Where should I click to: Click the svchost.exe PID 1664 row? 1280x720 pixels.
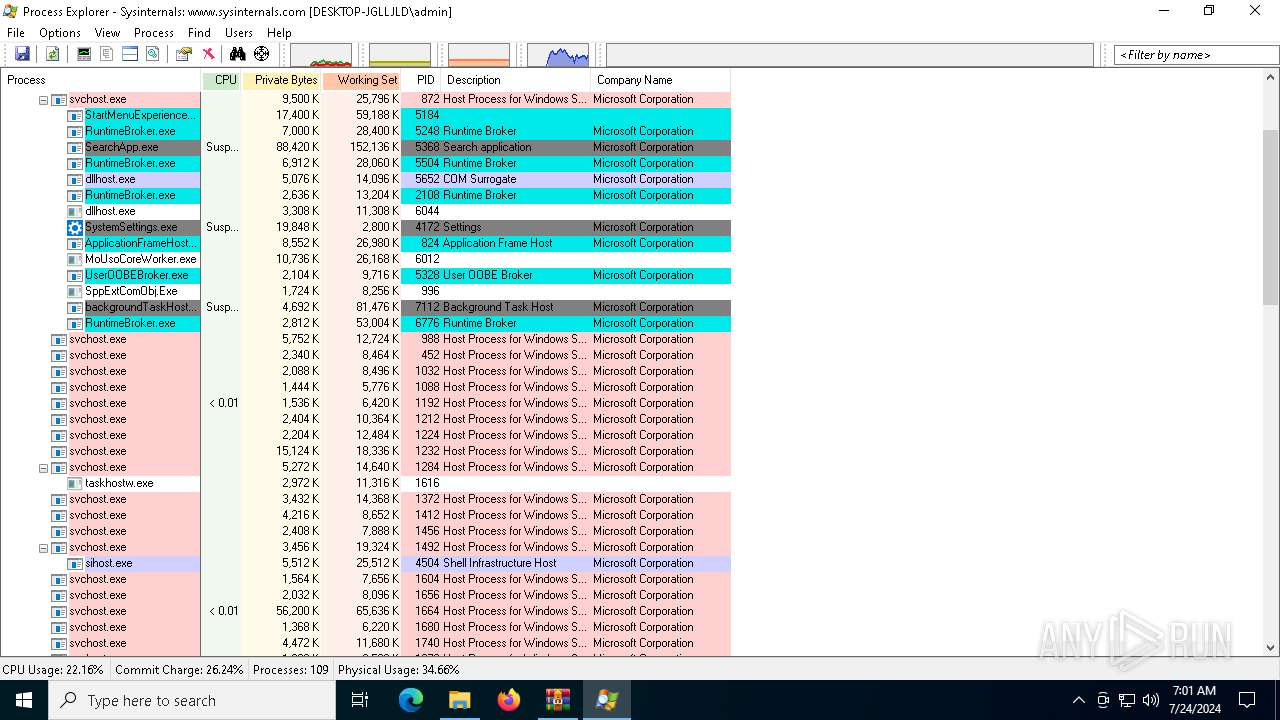pos(366,611)
